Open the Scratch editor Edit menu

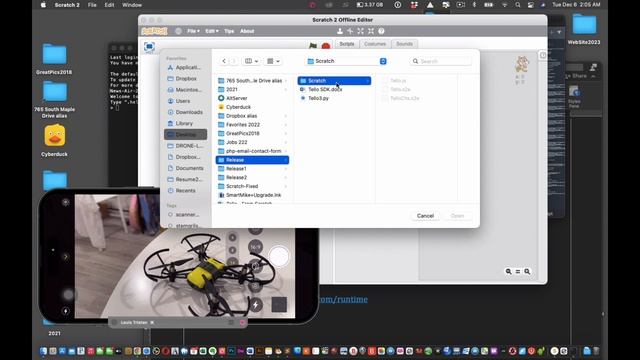211,31
